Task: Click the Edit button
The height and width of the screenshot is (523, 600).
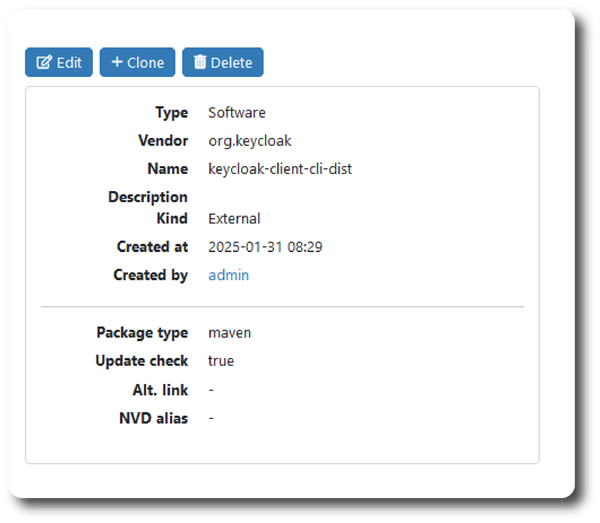Action: pyautogui.click(x=59, y=62)
